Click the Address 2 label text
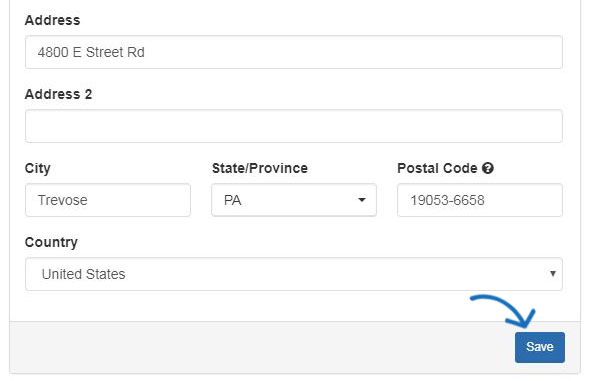 pyautogui.click(x=58, y=94)
